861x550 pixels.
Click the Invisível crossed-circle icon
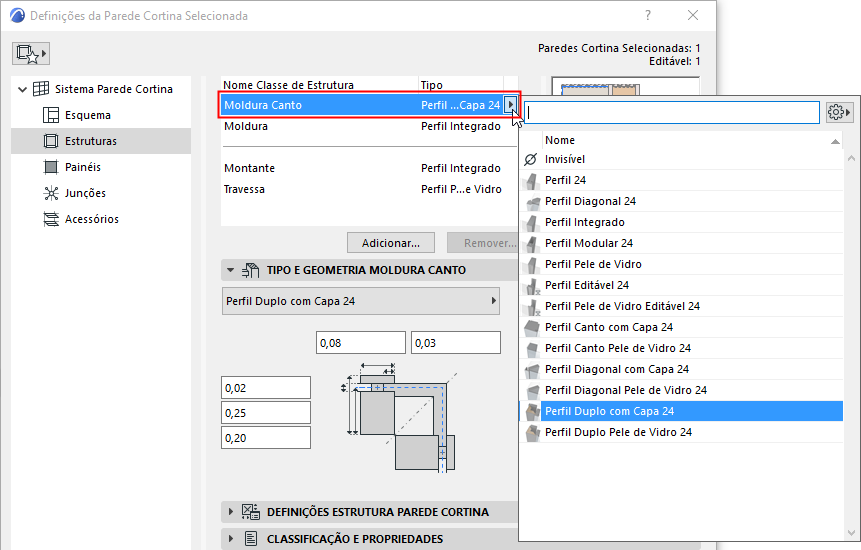pos(531,159)
